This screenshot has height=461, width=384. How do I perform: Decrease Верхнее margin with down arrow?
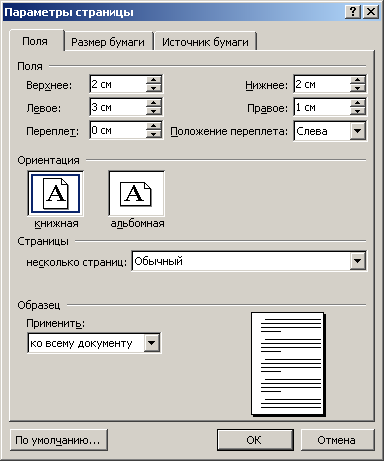(154, 88)
